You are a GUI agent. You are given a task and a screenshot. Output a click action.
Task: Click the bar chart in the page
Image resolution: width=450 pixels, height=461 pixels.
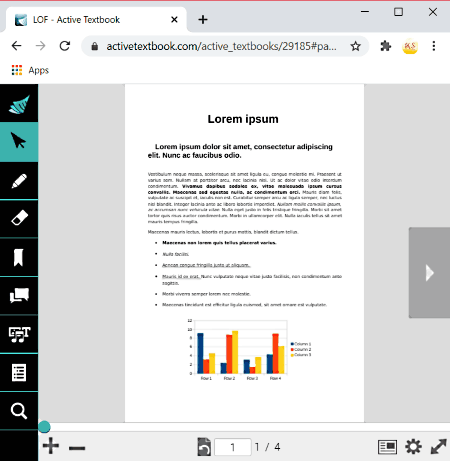click(x=249, y=350)
